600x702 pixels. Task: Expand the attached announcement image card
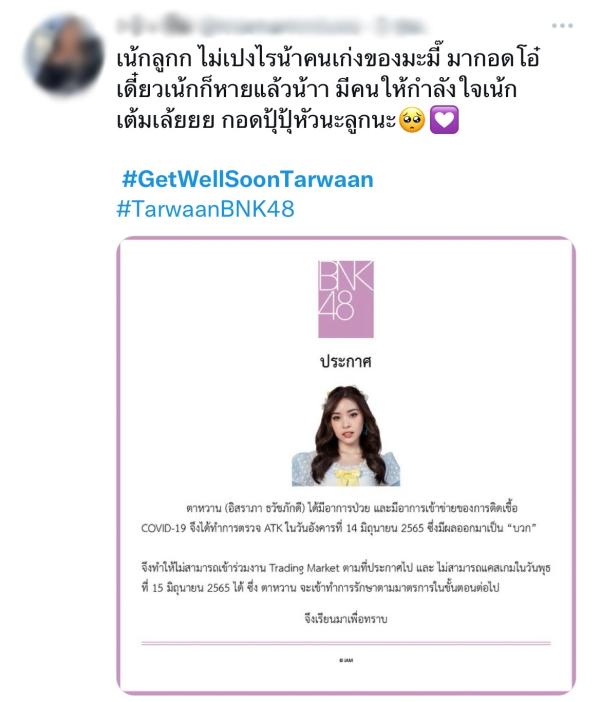tap(346, 466)
